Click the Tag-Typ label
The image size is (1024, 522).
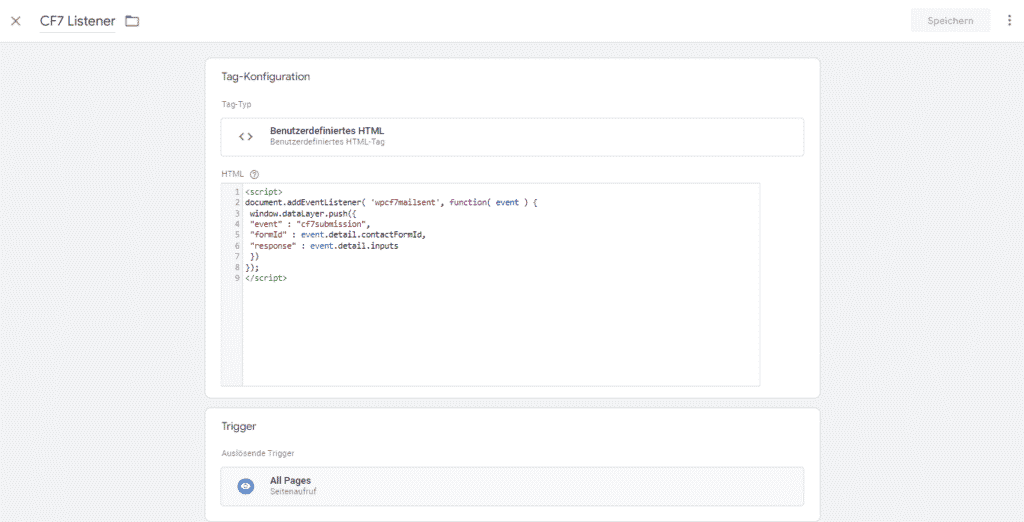point(236,104)
